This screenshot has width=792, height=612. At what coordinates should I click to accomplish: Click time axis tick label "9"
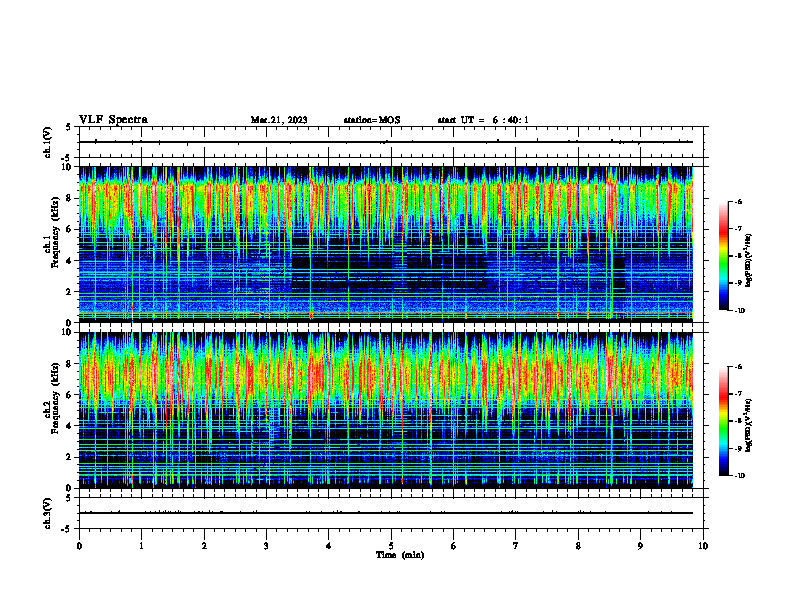[x=640, y=546]
